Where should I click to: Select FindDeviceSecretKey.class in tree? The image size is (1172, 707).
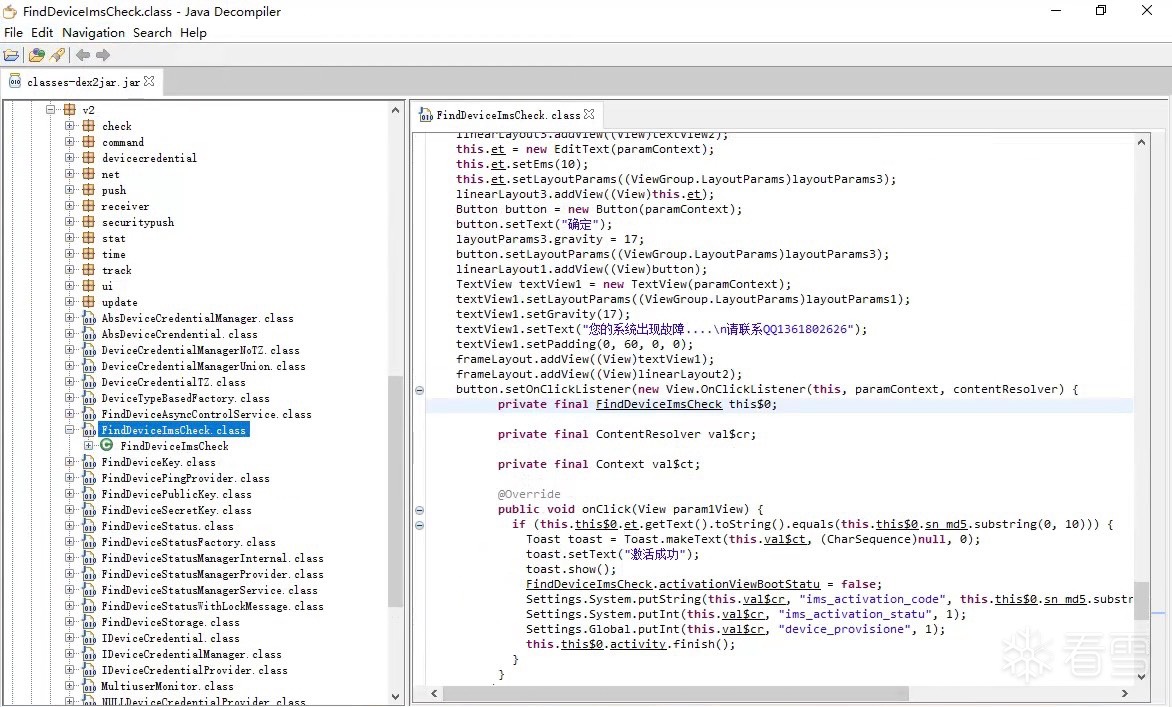176,510
